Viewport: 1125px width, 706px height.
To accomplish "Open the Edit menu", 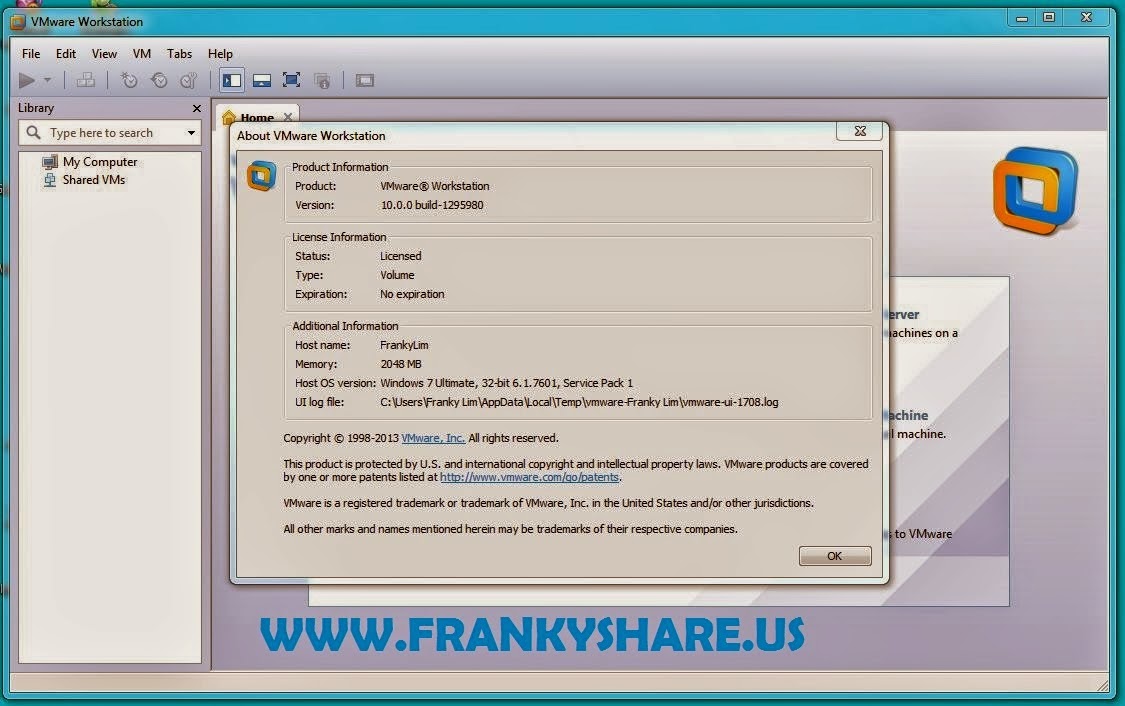I will 66,54.
